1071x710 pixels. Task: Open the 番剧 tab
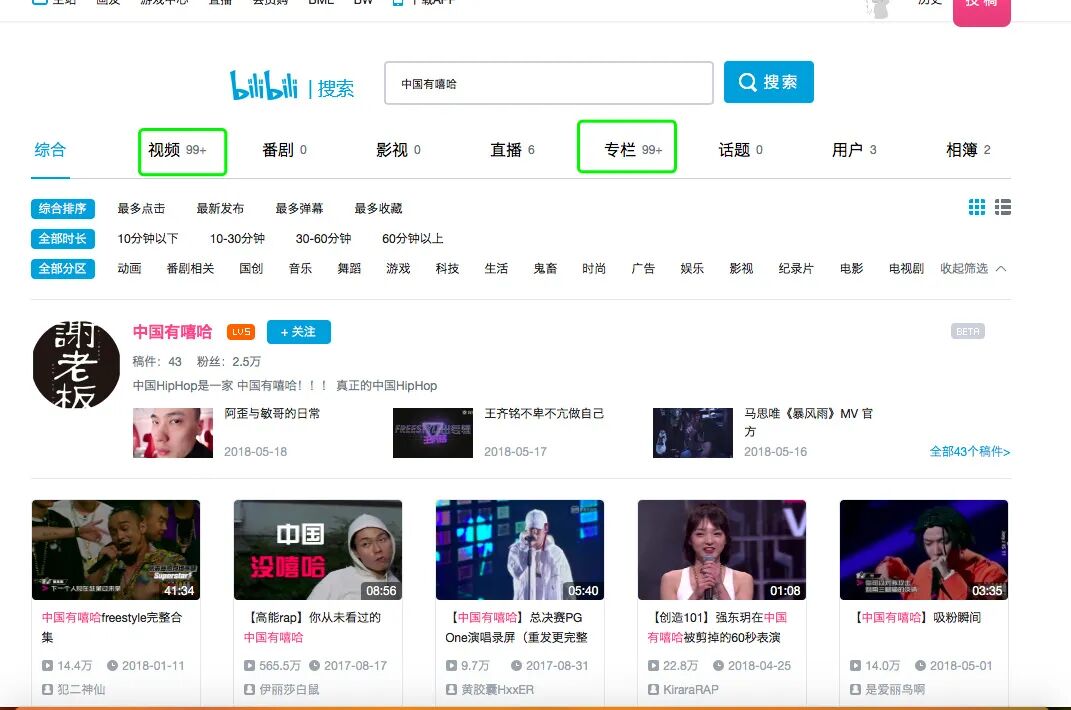pyautogui.click(x=284, y=150)
